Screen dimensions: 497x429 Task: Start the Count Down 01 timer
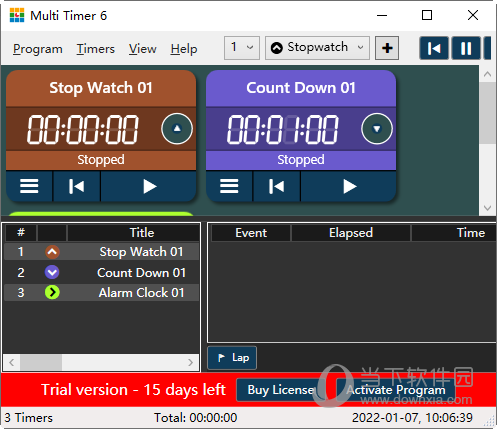(x=348, y=186)
